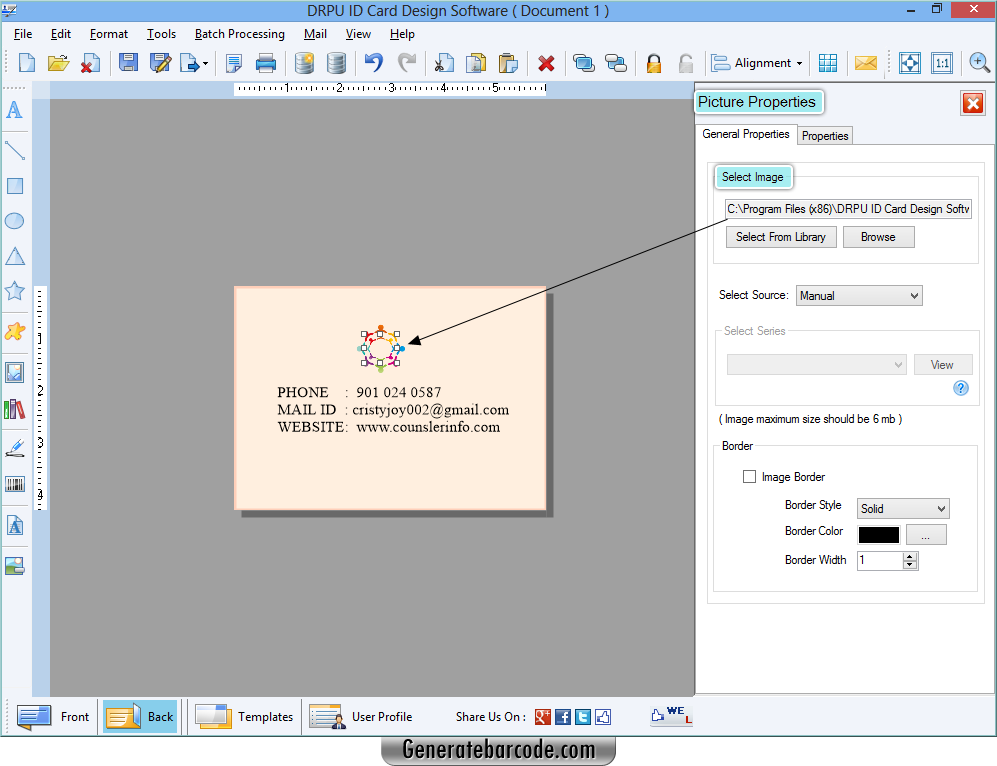Viewport: 997px width, 766px height.
Task: Click the 1:1 actual size icon
Action: (942, 62)
